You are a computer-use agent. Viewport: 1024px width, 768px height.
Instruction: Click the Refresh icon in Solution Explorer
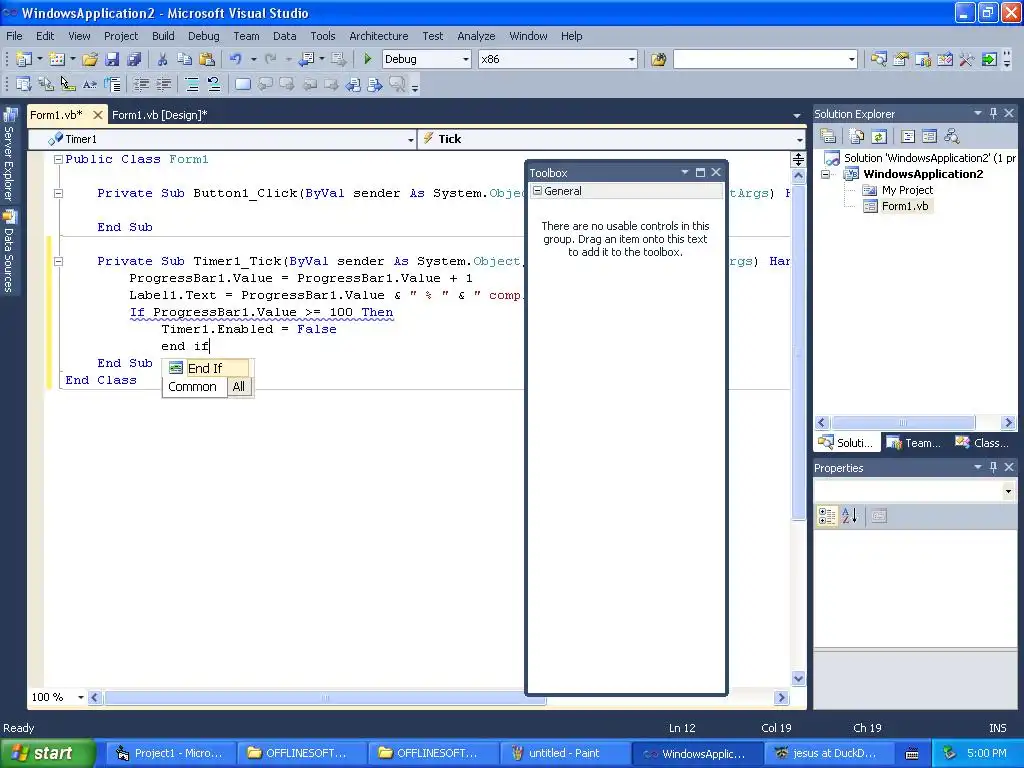pyautogui.click(x=878, y=136)
